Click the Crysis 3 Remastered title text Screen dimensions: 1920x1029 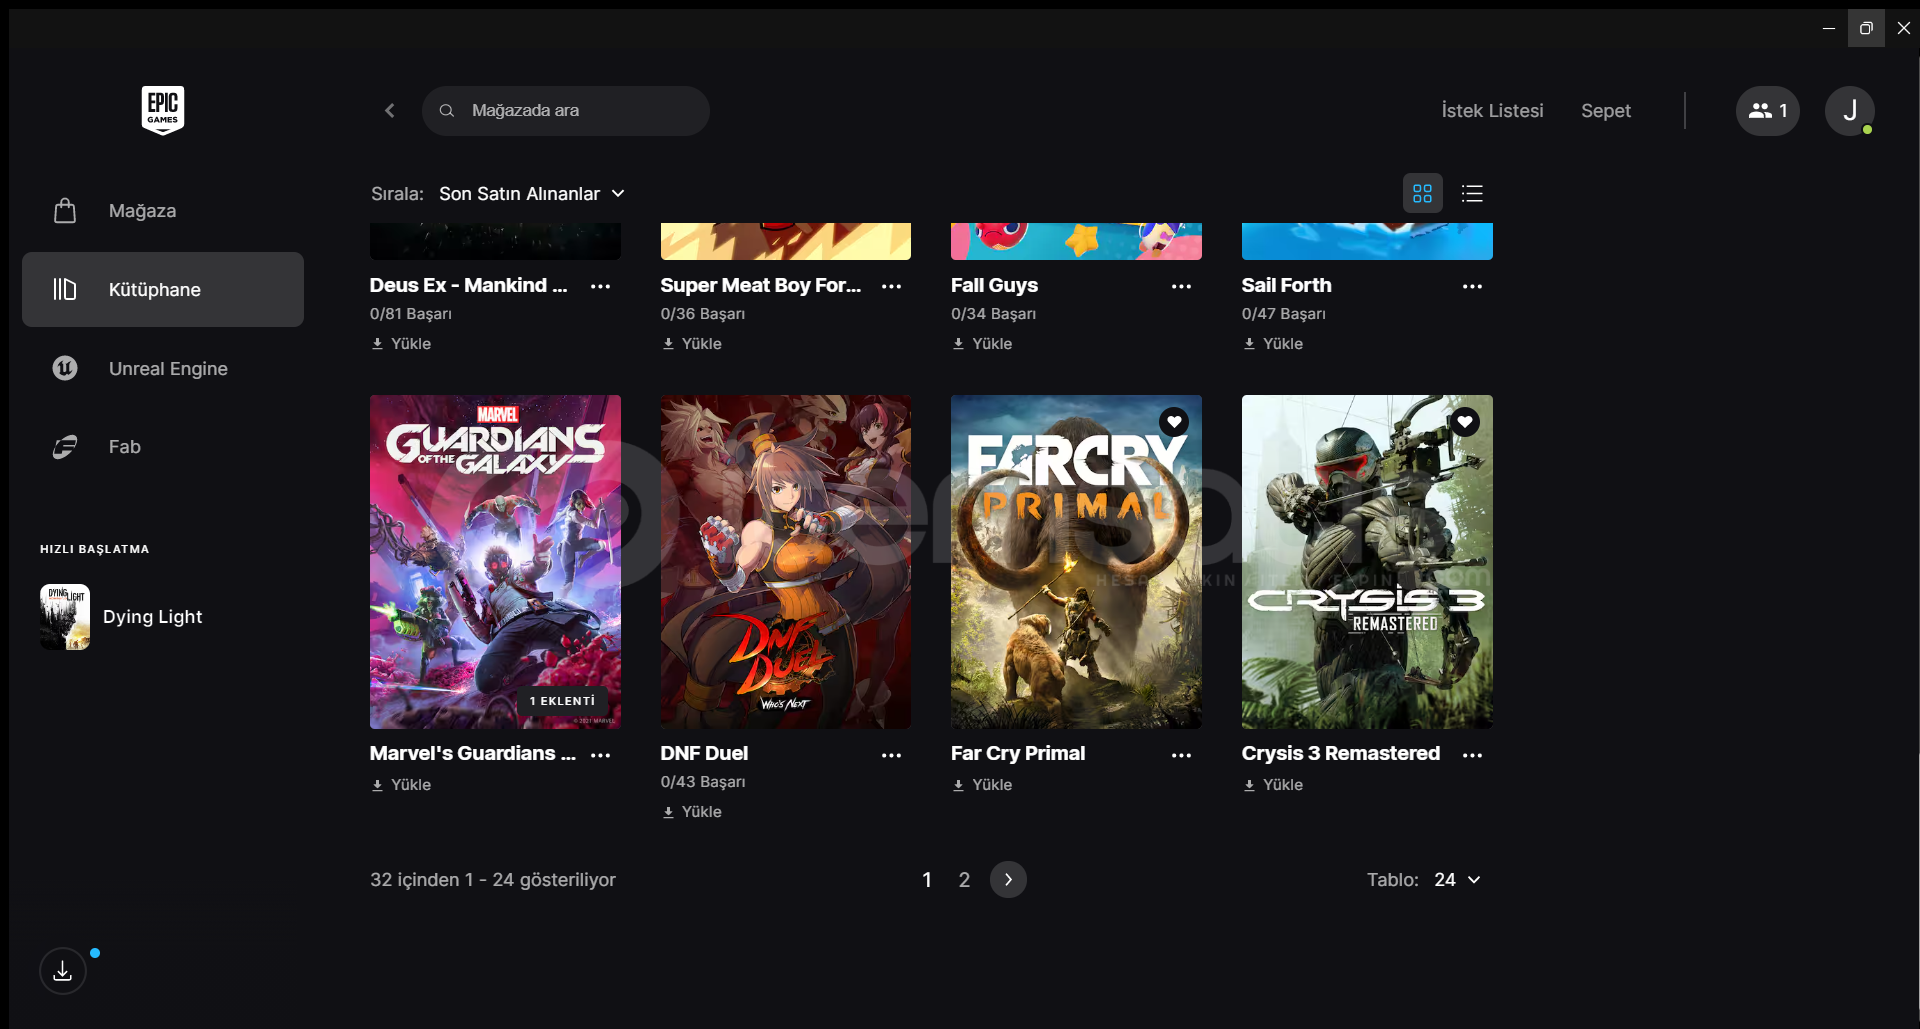pos(1341,753)
